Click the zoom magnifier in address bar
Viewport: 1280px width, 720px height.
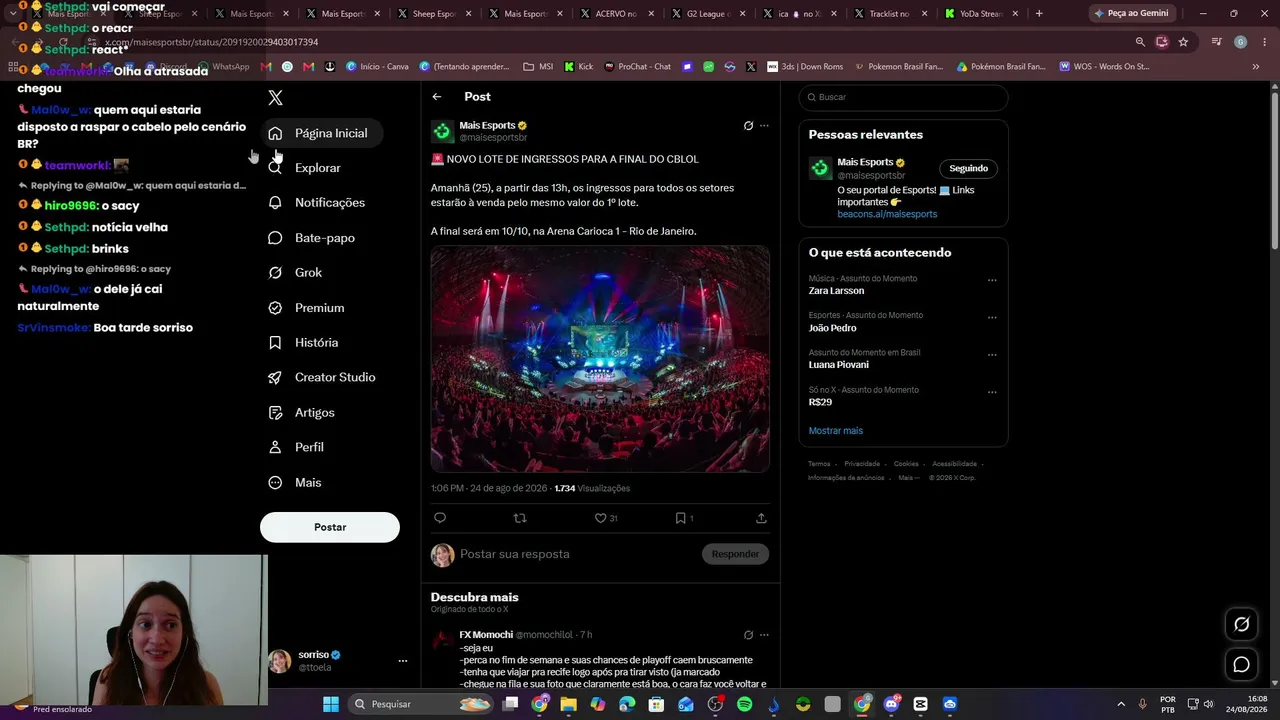click(1140, 42)
